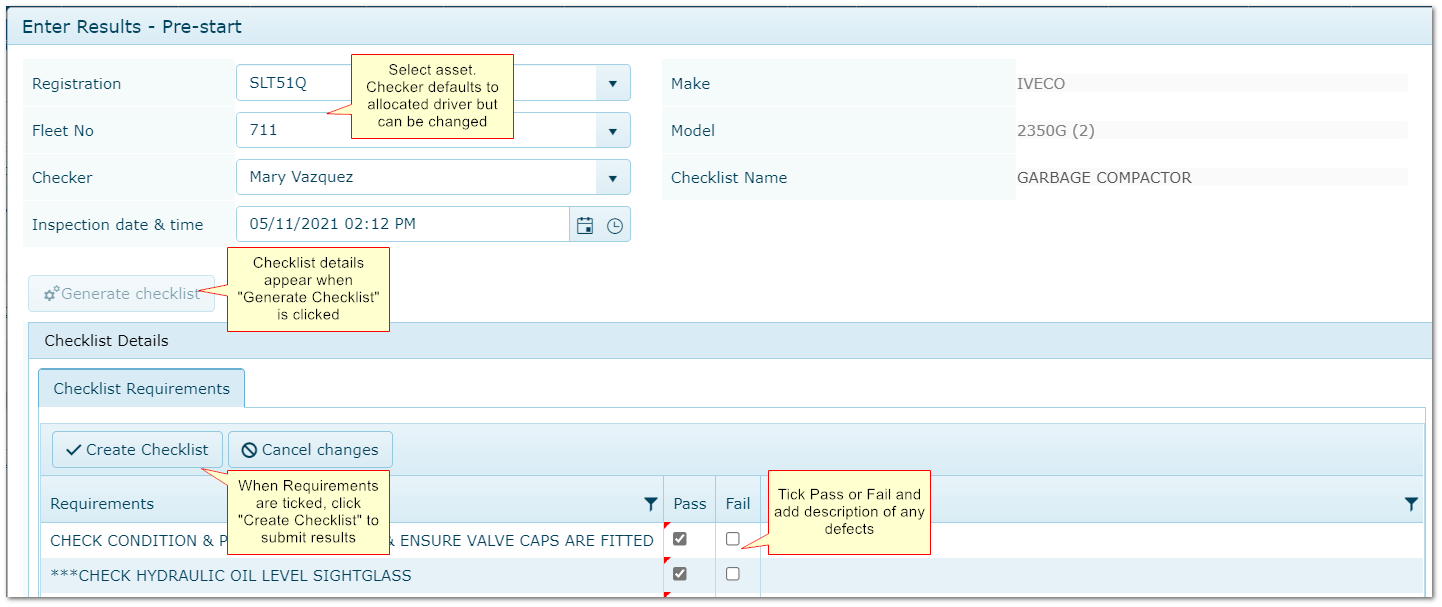Tick Fail for hydraulic oil level sightglass

coord(733,574)
